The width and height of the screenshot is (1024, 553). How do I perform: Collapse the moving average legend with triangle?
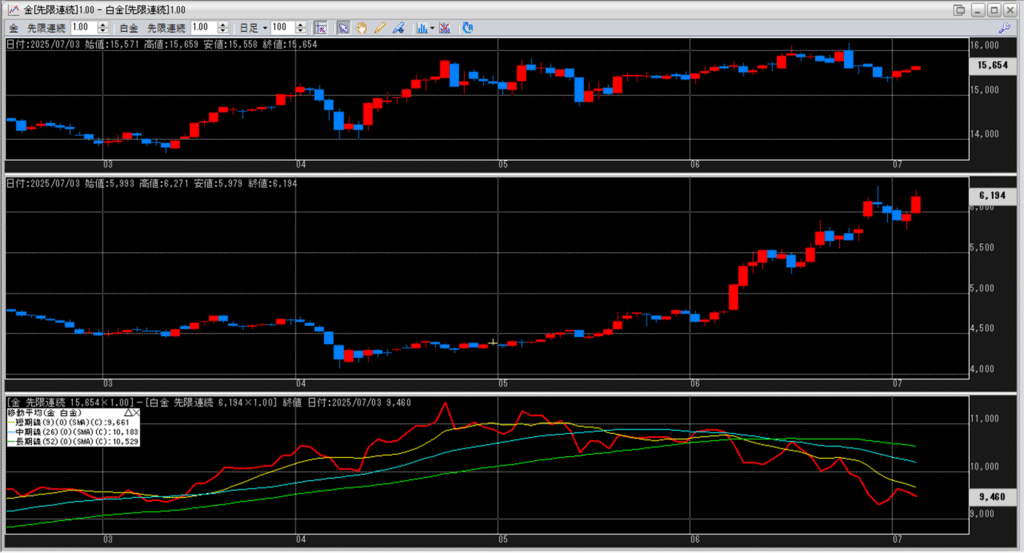(126, 412)
